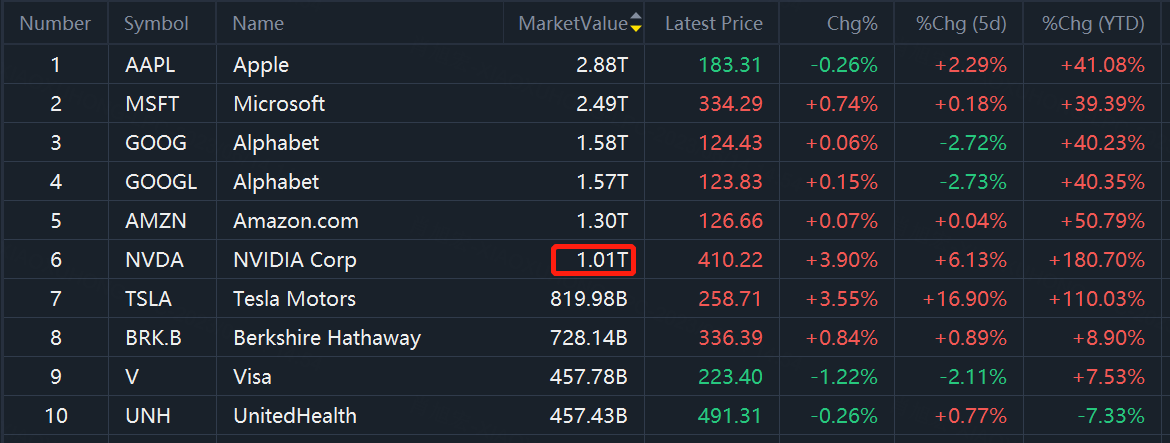
Task: Click Tesla's +110.03% YTD change
Action: (1096, 299)
